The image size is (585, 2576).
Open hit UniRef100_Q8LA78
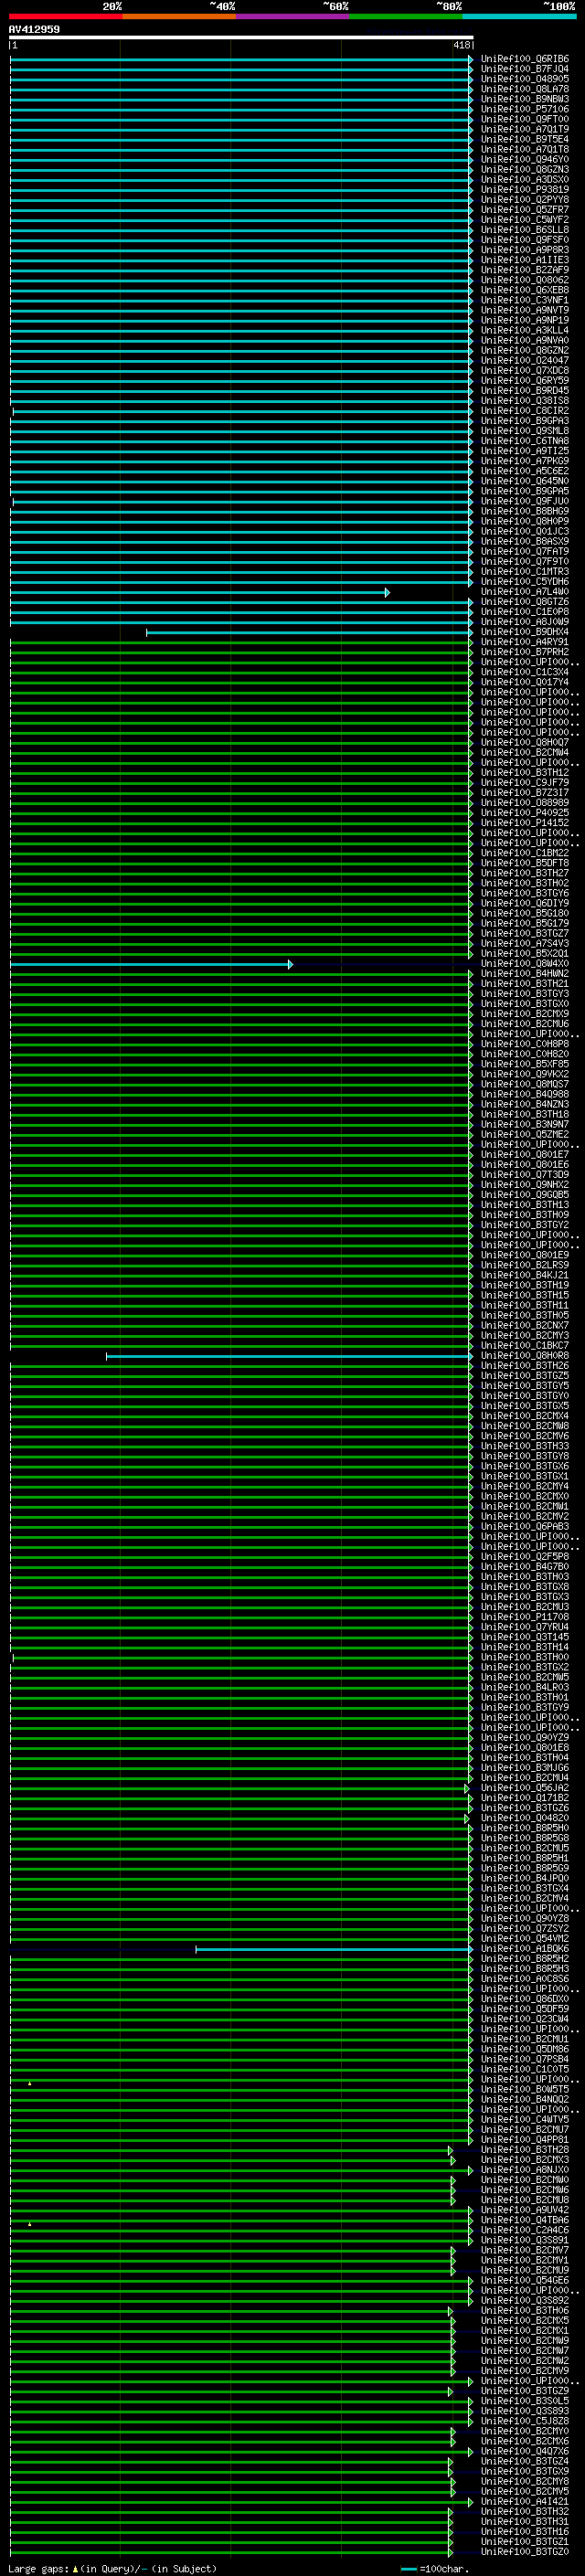click(525, 89)
